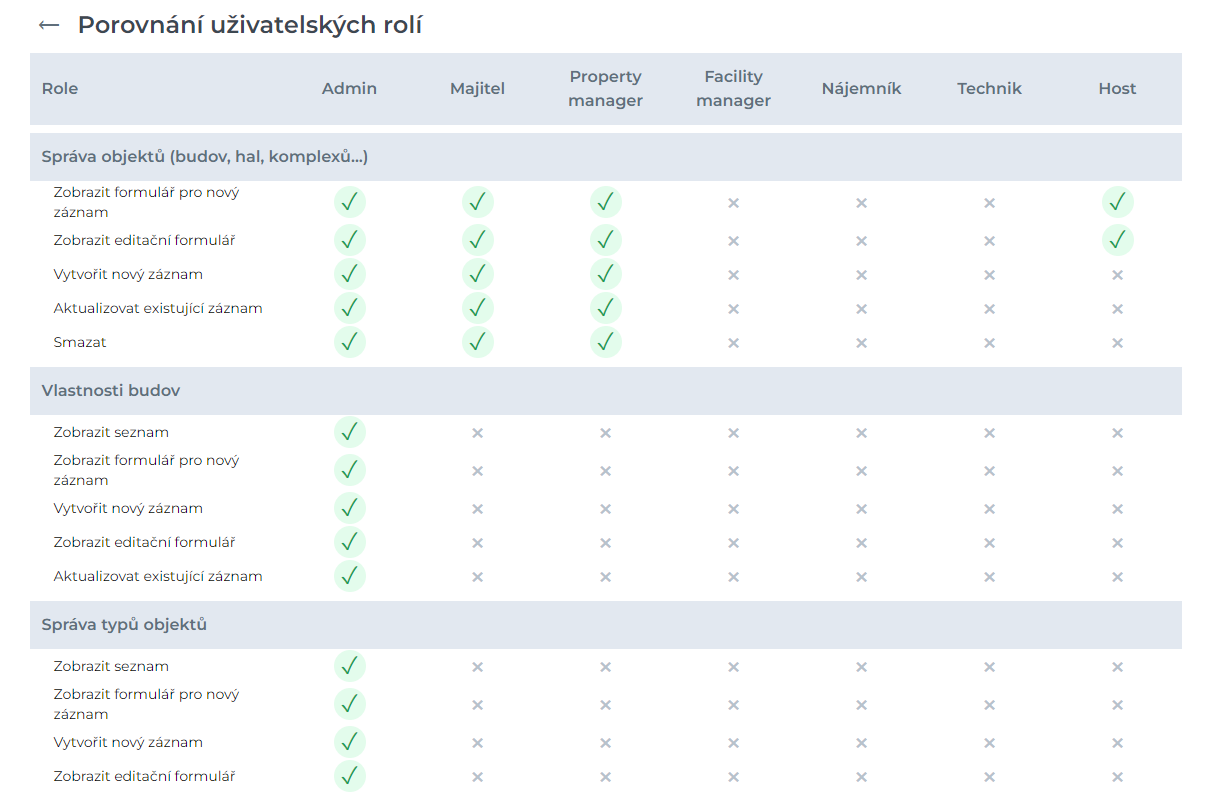The image size is (1208, 794).
Task: Click Nájemník cross for Zobrazit seznam under Správa typů objektů
Action: point(861,667)
